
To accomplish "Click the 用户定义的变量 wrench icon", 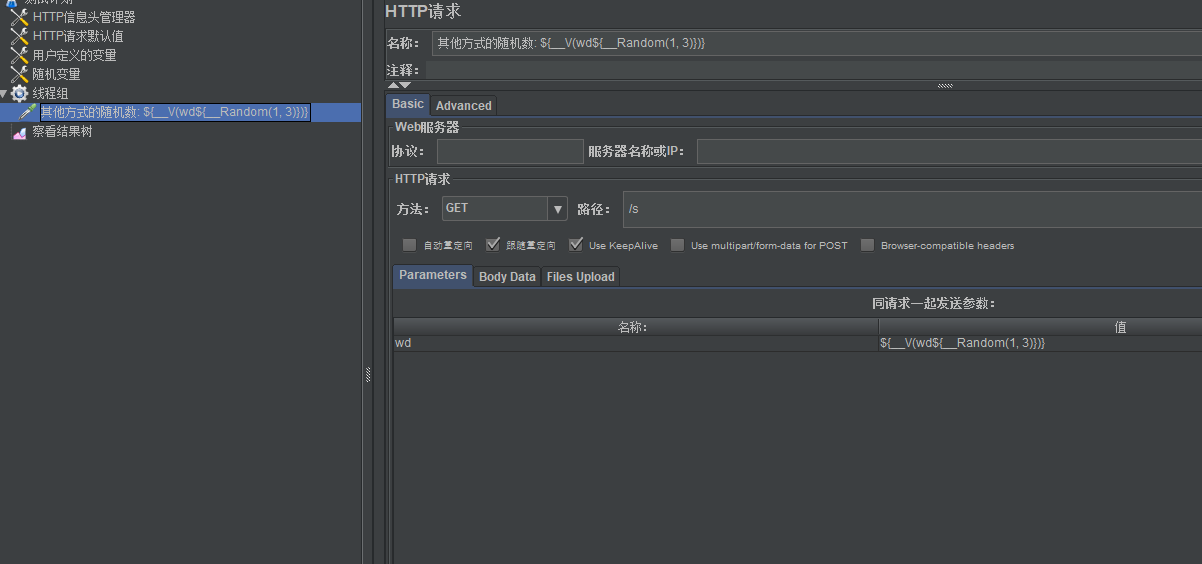I will click(19, 55).
